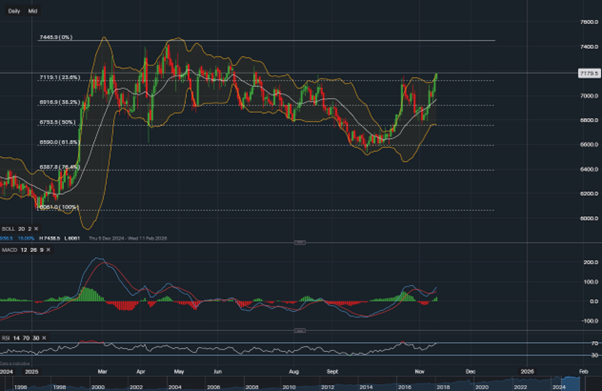
Task: Remove the RSI indicator with its X
Action: [x=44, y=338]
